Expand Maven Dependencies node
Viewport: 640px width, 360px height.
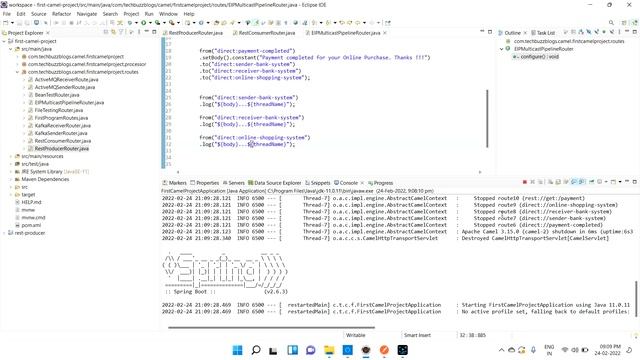[11, 179]
